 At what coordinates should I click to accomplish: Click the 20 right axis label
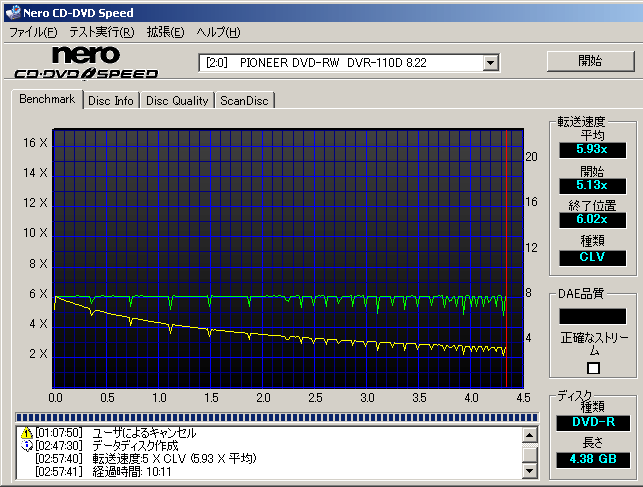pos(531,157)
